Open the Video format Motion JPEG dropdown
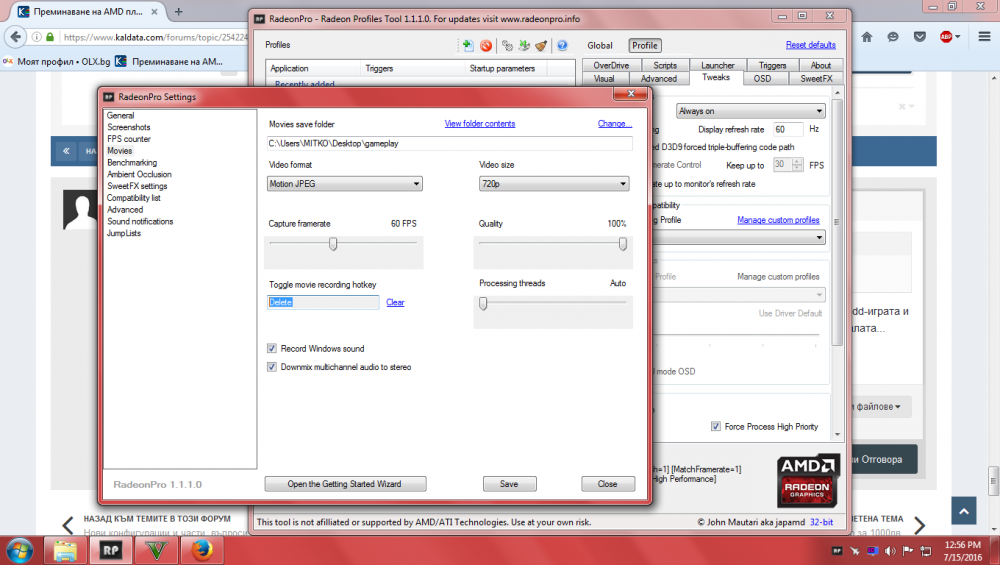This screenshot has width=1000, height=565. pyautogui.click(x=344, y=184)
